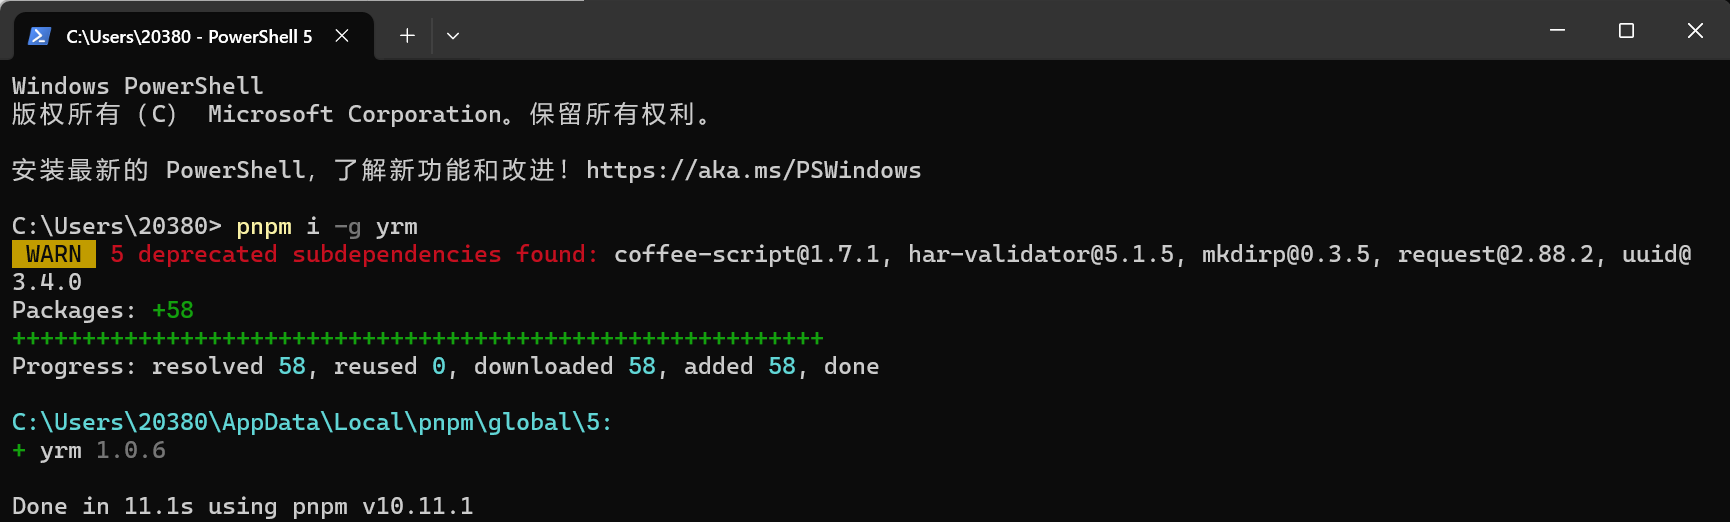1730x522 pixels.
Task: Close the PowerShell 5 tab
Action: coord(342,36)
